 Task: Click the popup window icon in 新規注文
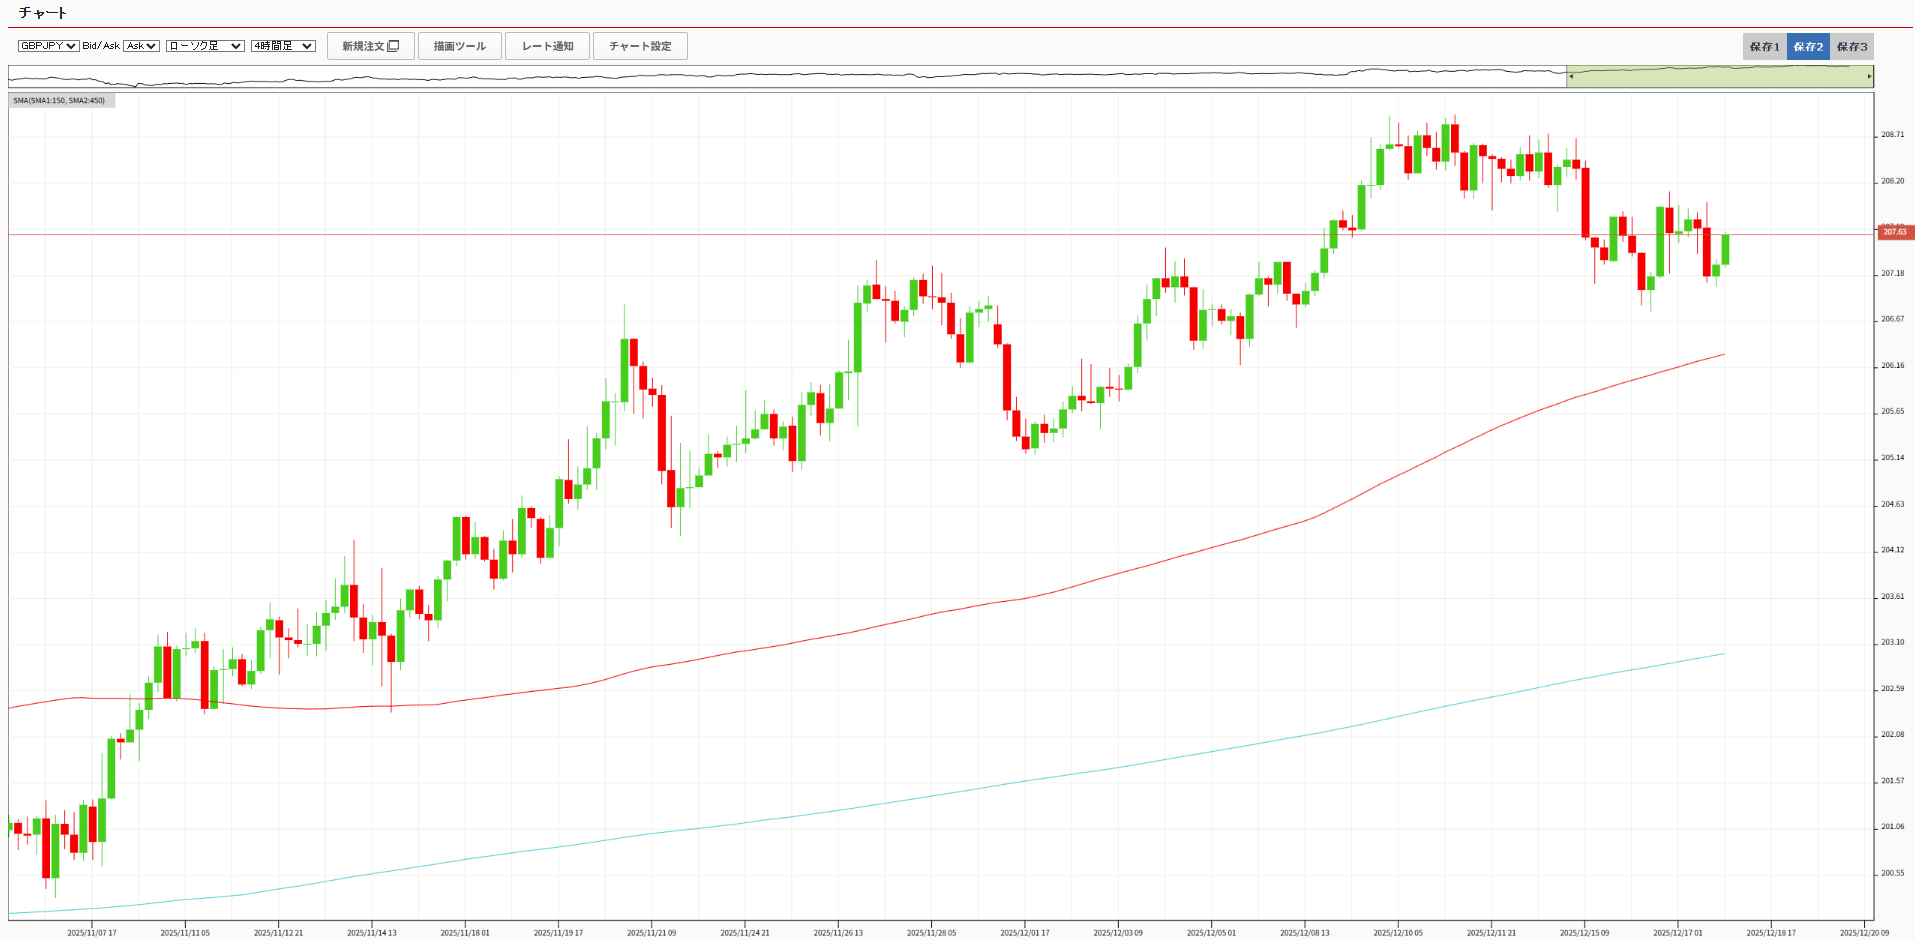coord(394,46)
